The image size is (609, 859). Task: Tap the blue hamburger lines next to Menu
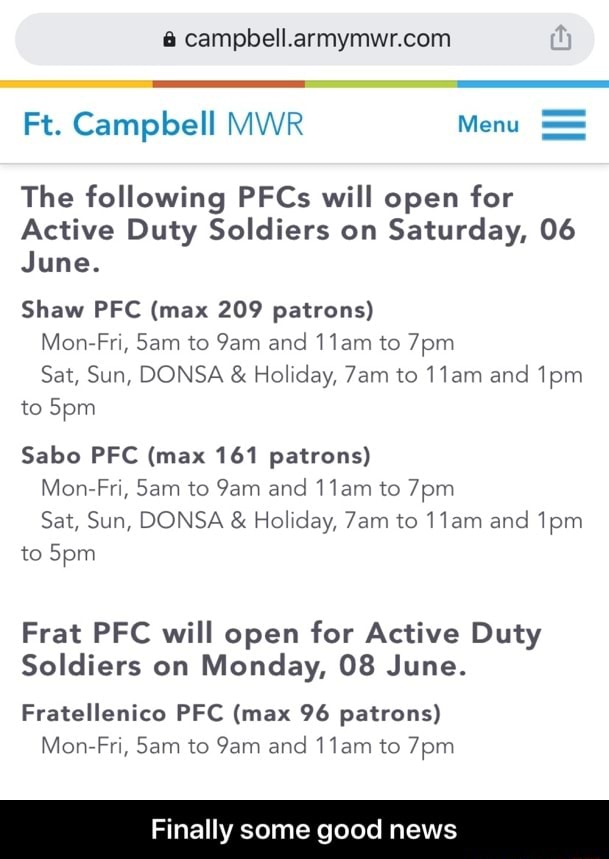coord(563,124)
